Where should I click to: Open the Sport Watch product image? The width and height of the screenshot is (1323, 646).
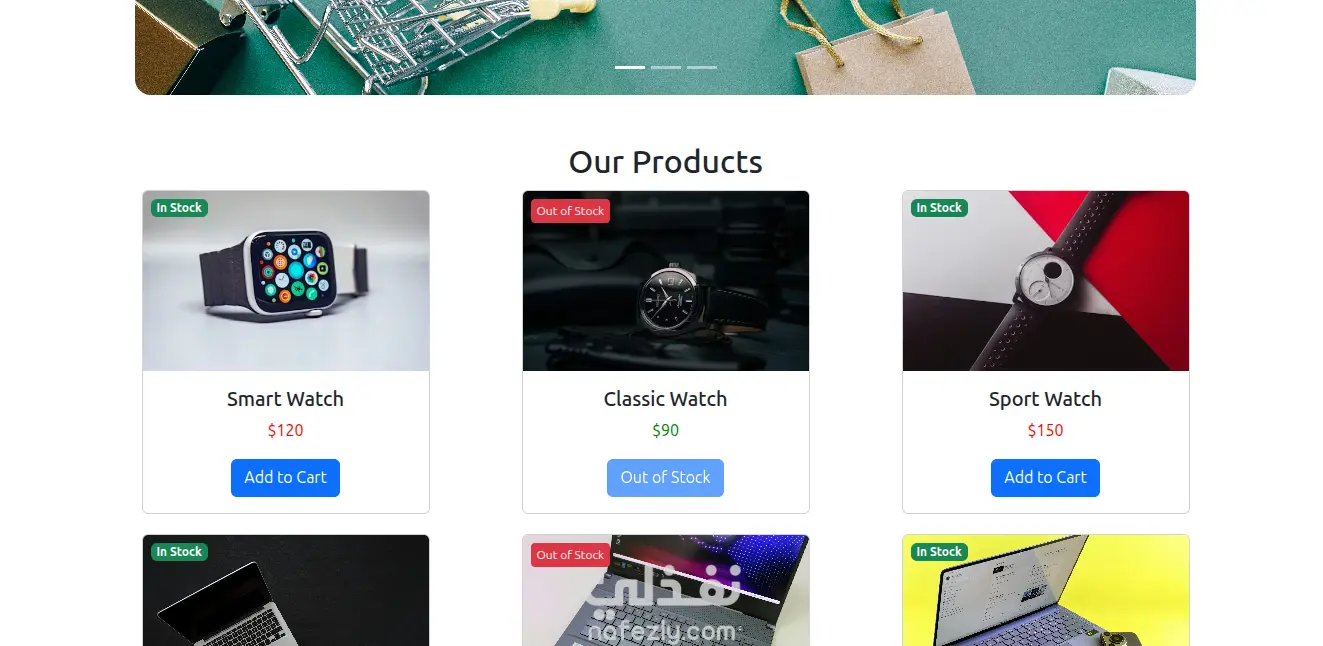[x=1046, y=281]
